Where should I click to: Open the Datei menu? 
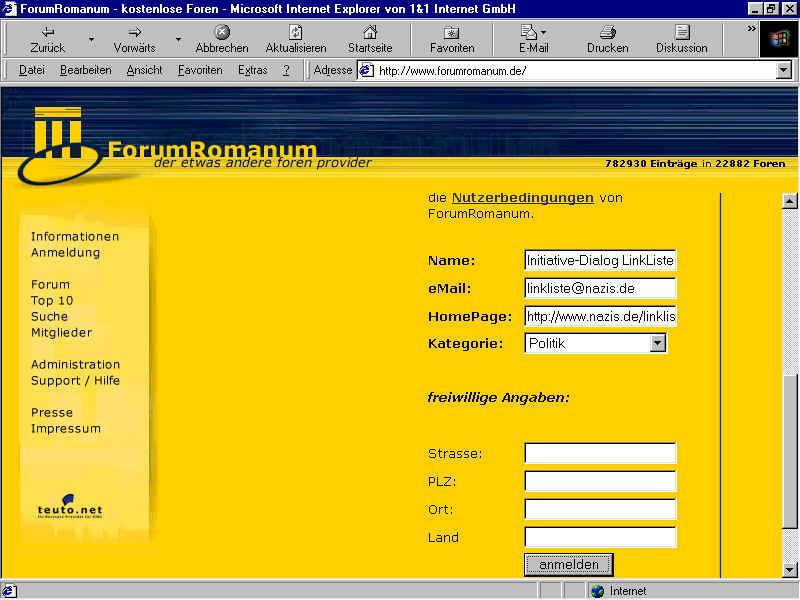32,70
